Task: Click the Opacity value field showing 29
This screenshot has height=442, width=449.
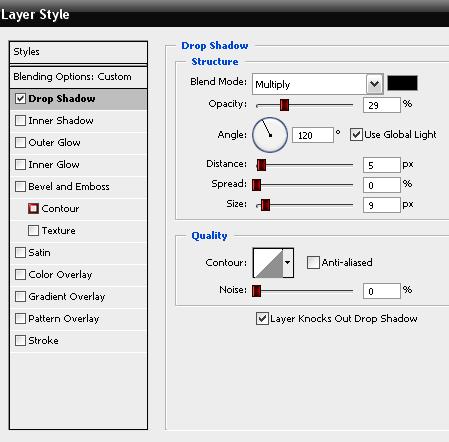Action: (382, 105)
